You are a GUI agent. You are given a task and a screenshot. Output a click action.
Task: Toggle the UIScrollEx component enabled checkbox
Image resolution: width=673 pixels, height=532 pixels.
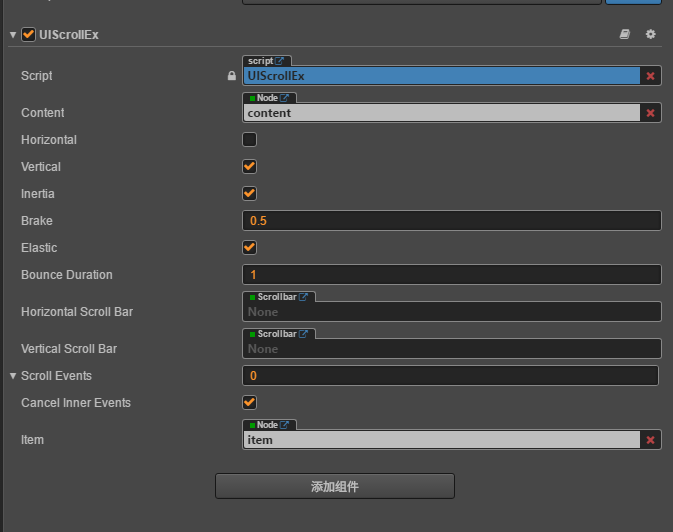(x=29, y=34)
